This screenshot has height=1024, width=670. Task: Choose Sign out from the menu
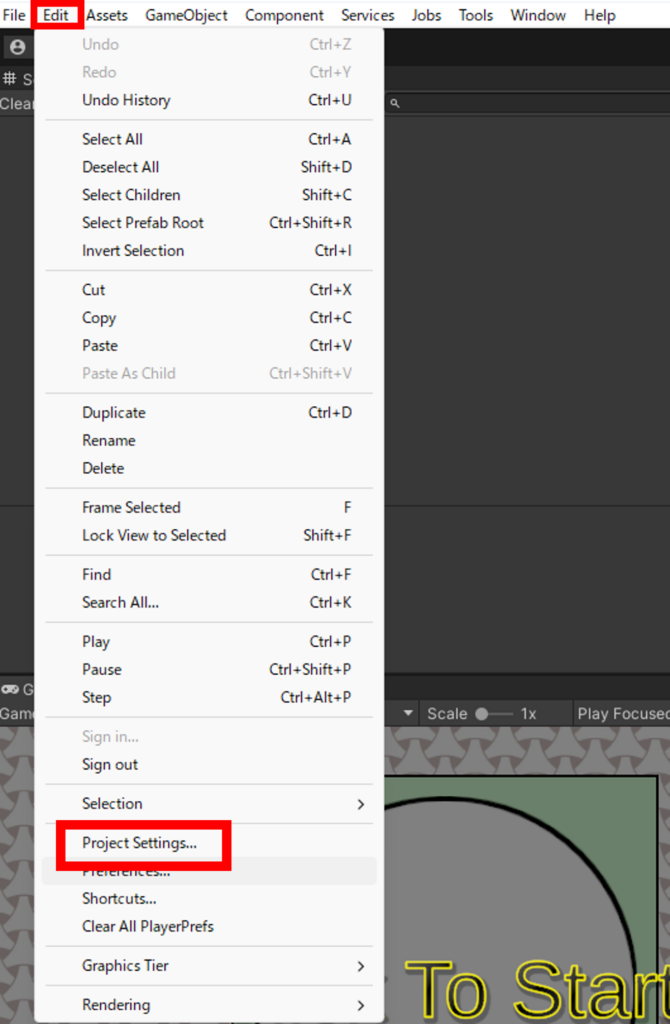[110, 765]
